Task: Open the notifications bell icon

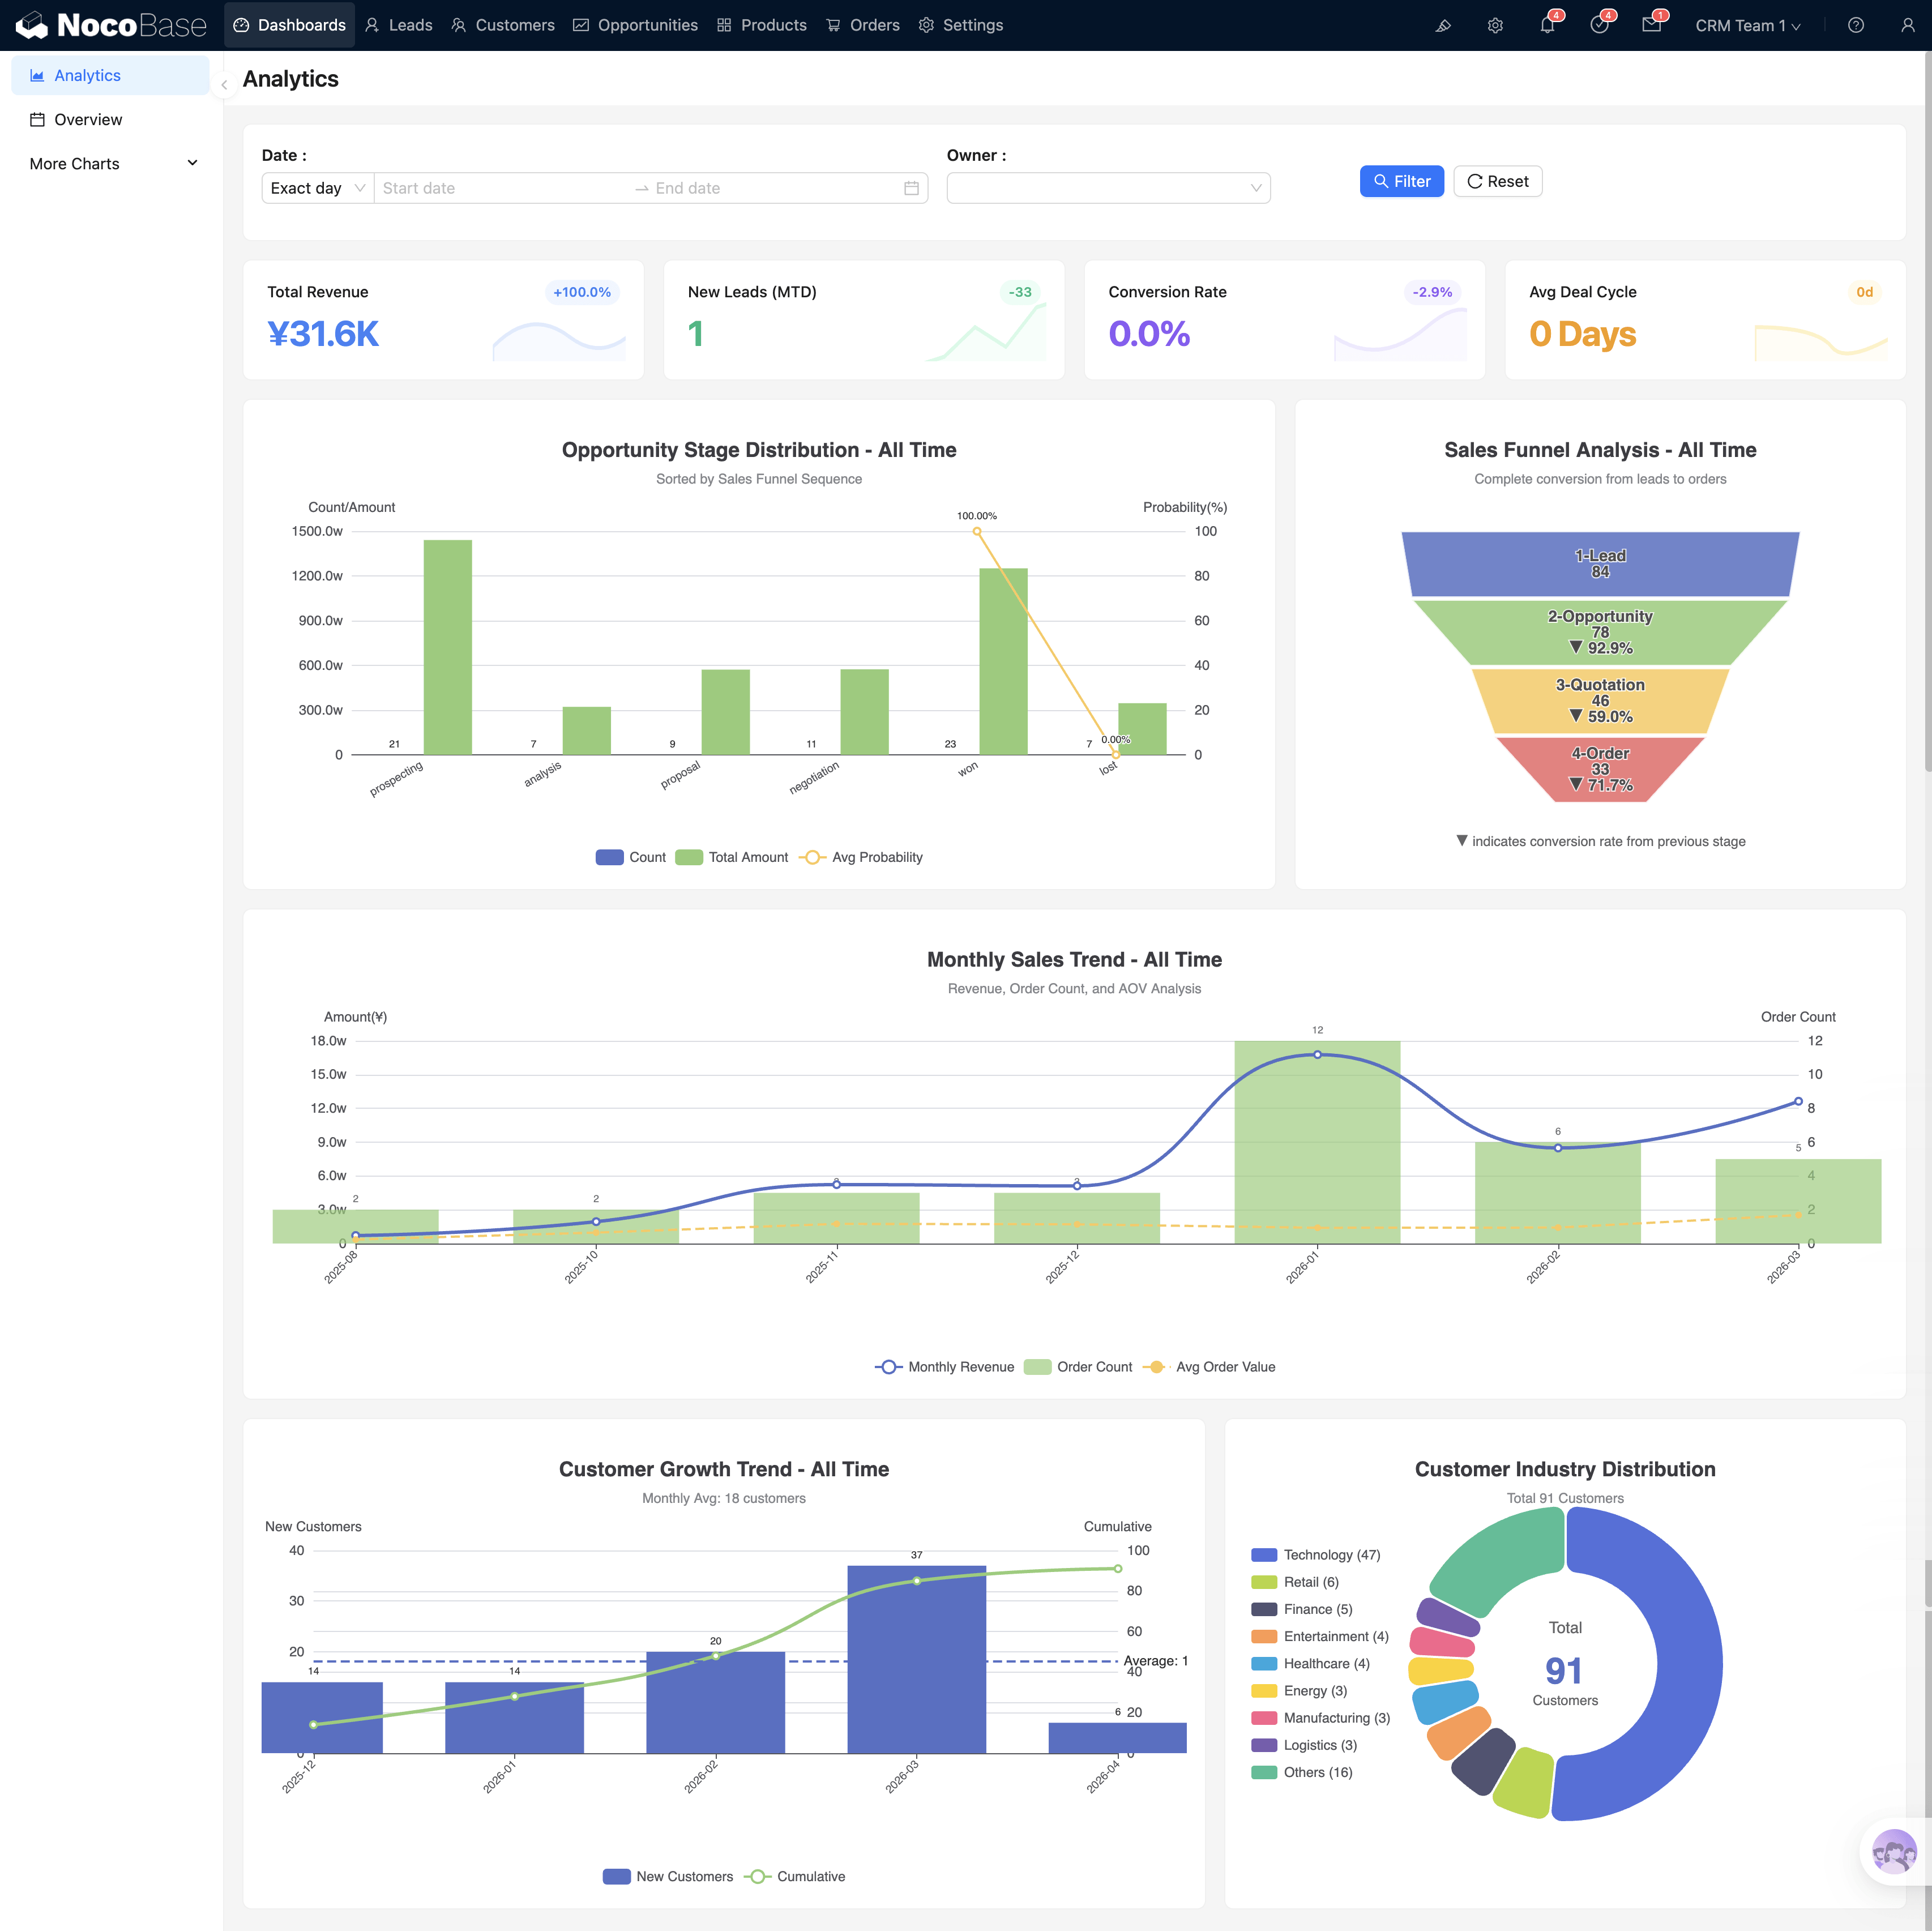Action: 1547,26
